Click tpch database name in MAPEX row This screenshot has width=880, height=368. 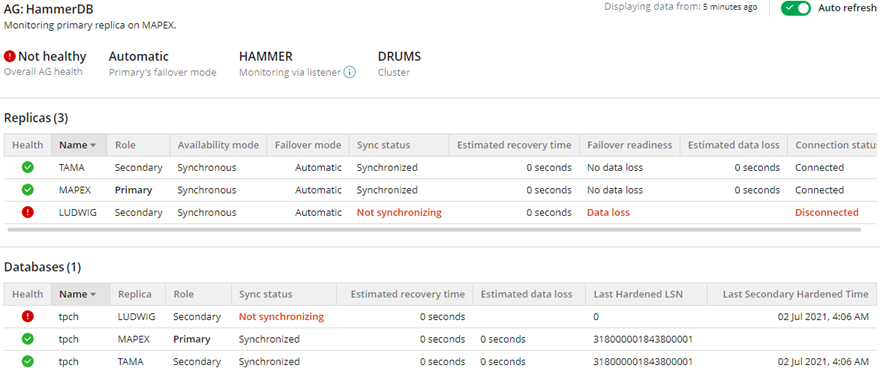tap(68, 339)
